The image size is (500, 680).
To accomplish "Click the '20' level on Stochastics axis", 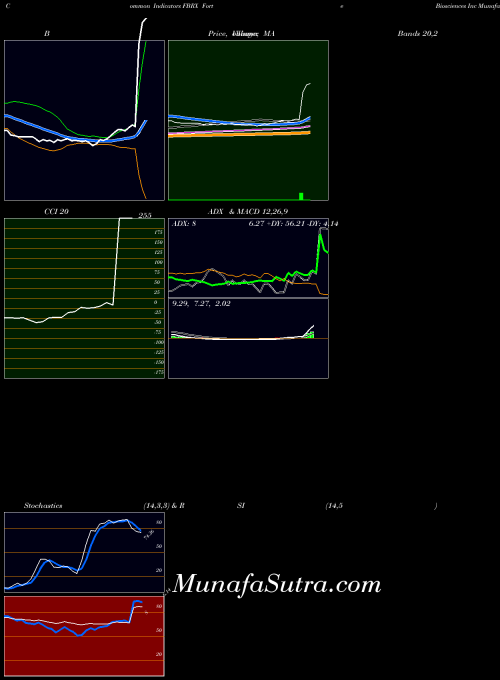I will click(x=159, y=570).
